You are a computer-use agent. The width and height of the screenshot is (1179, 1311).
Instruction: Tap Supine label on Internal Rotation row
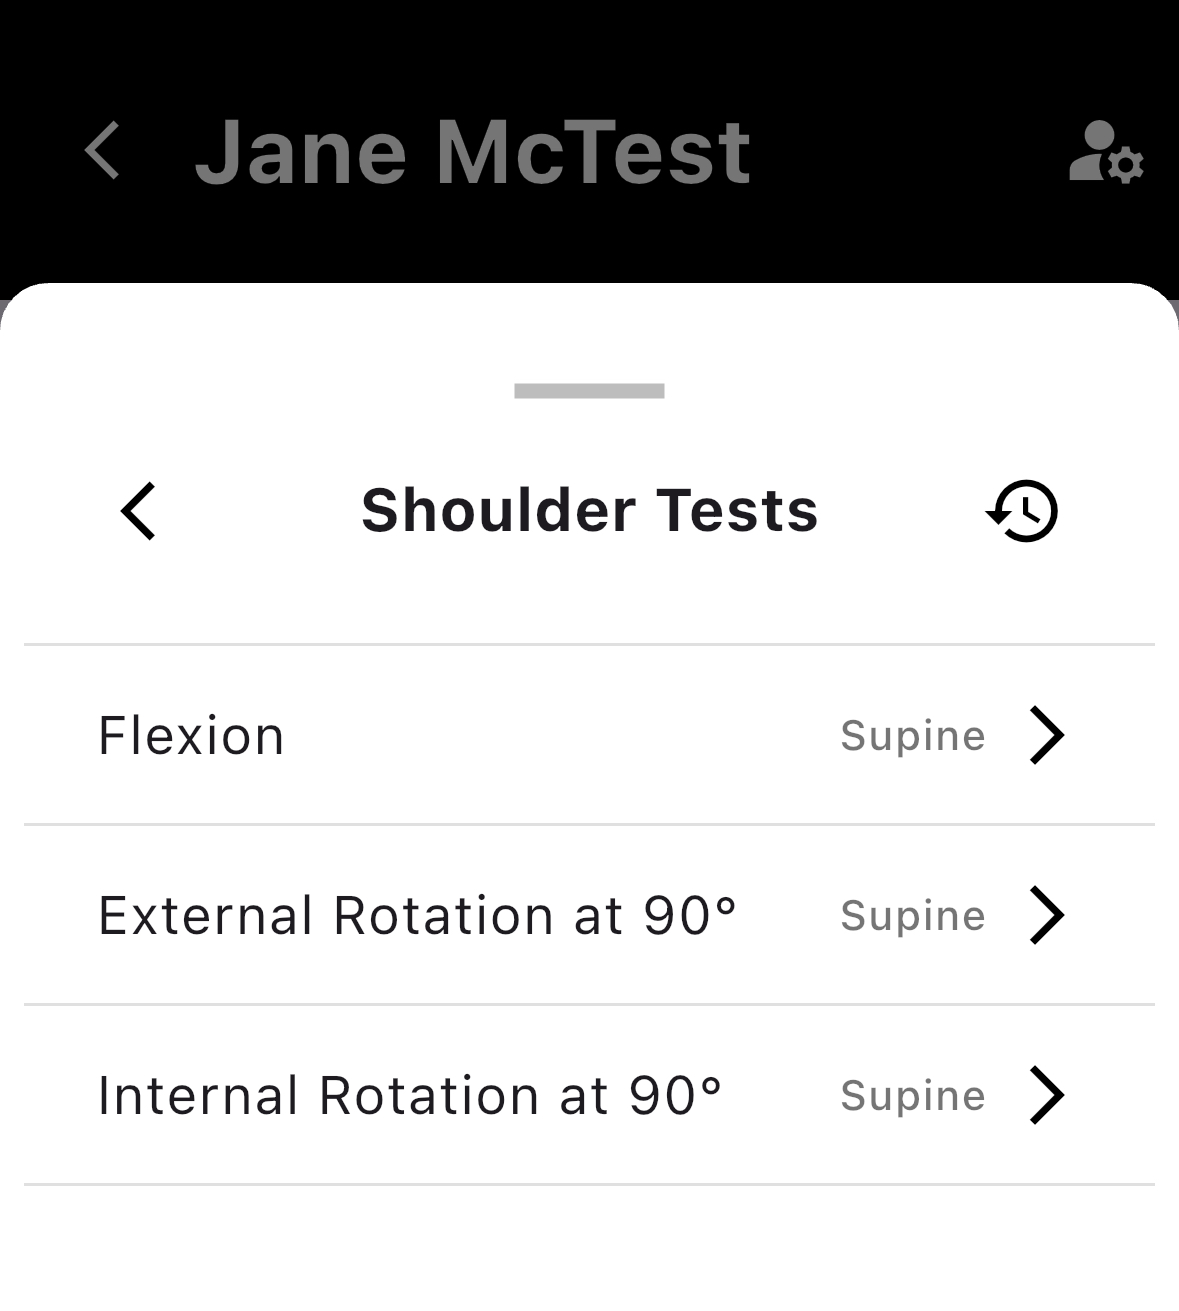(913, 1097)
